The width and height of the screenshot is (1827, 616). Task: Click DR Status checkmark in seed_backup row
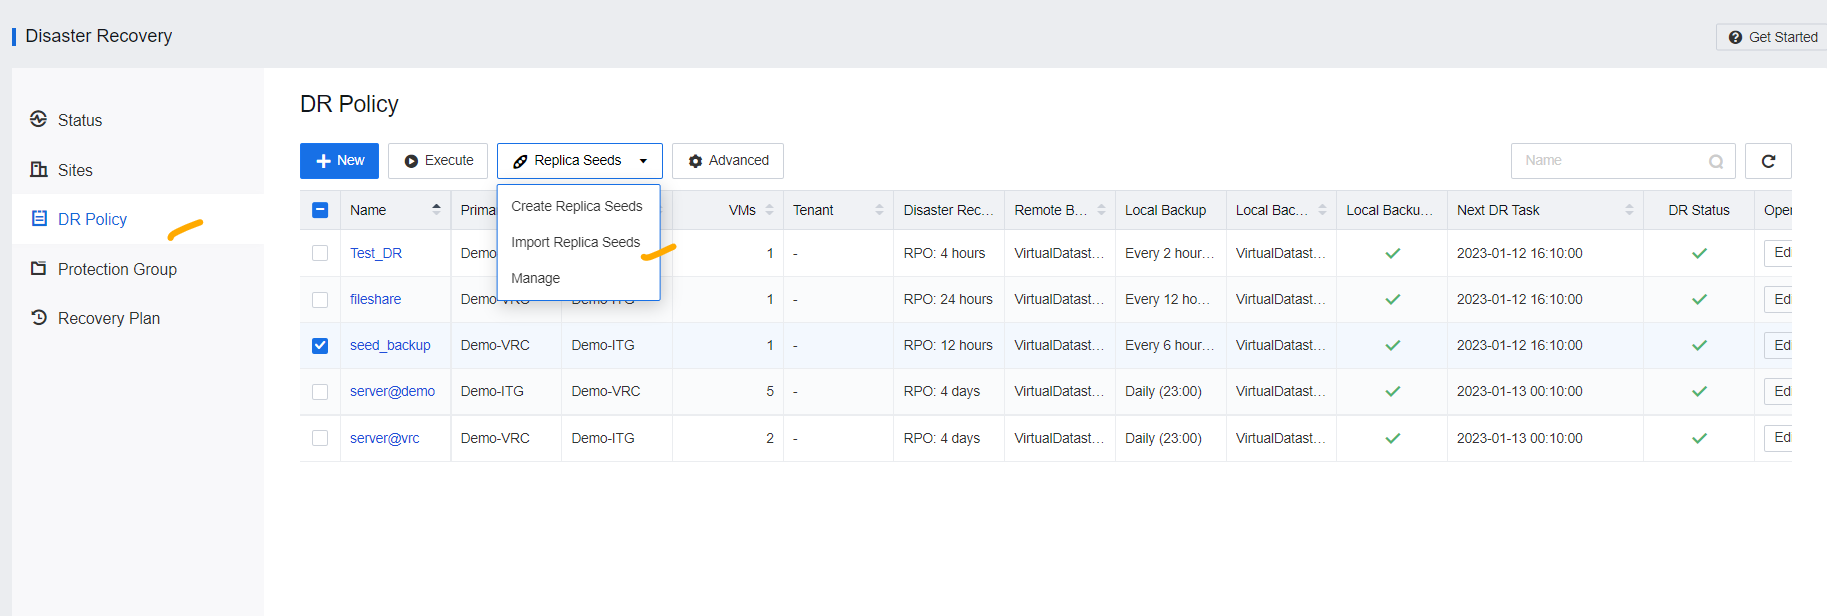pos(1699,345)
